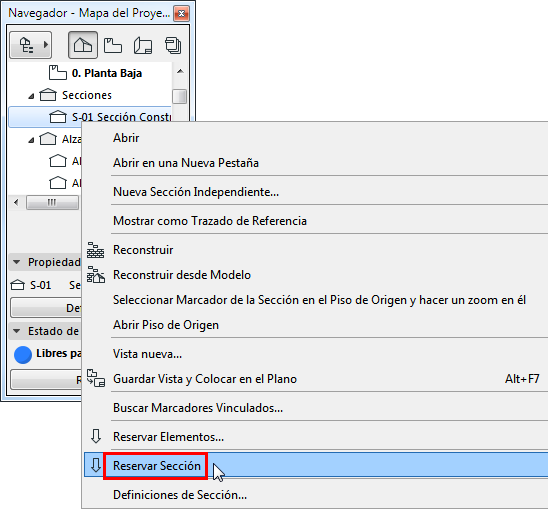The height and width of the screenshot is (510, 548).
Task: Switch to Publisher Sets icon
Action: (173, 45)
